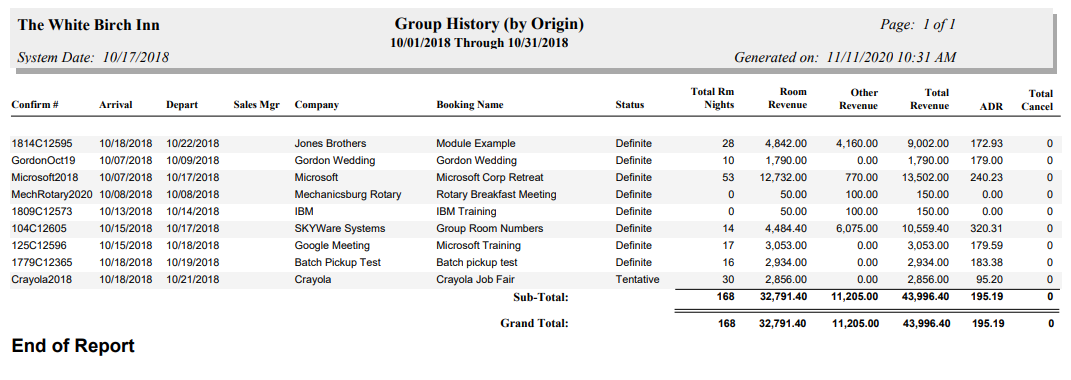Select the Mechanicsburg Rotary company entry
Image resolution: width=1071 pixels, height=380 pixels.
coord(348,195)
